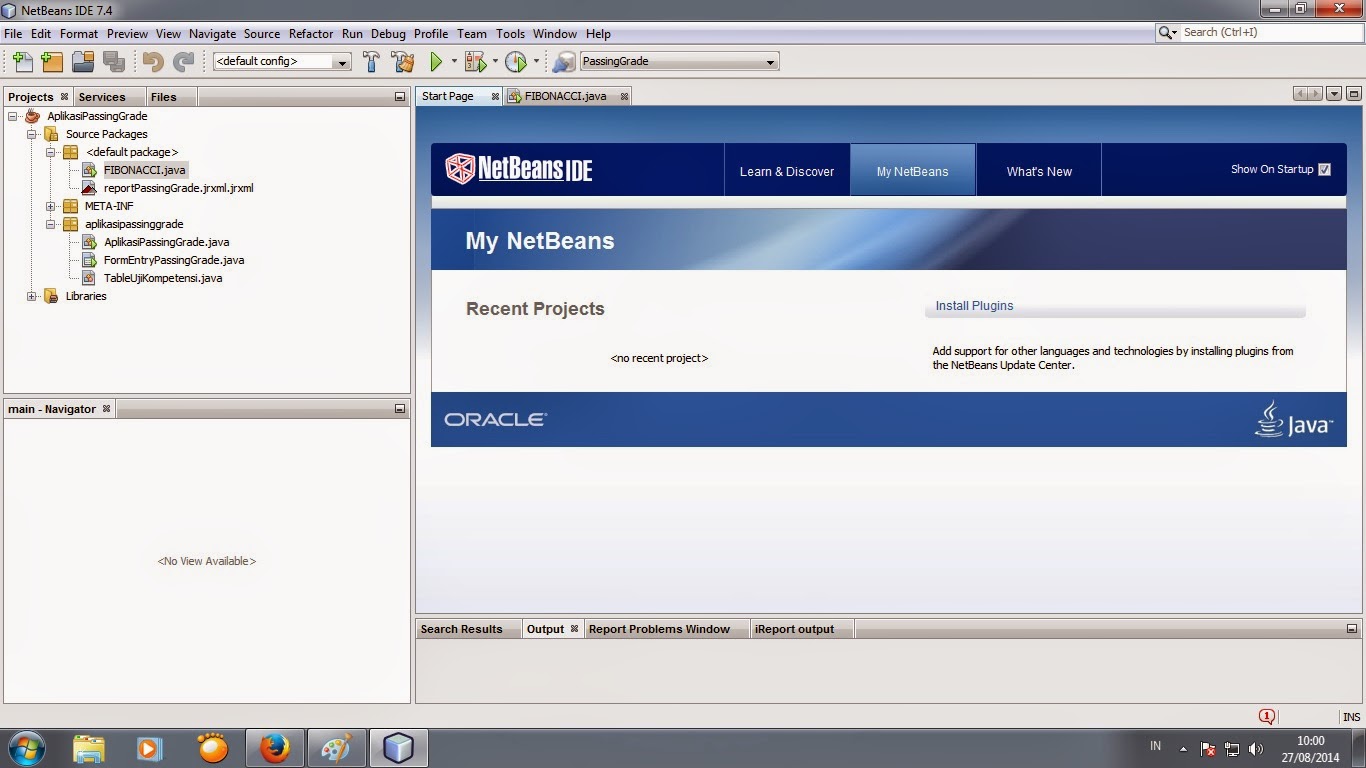Collapse the Source Packages node

pyautogui.click(x=31, y=134)
